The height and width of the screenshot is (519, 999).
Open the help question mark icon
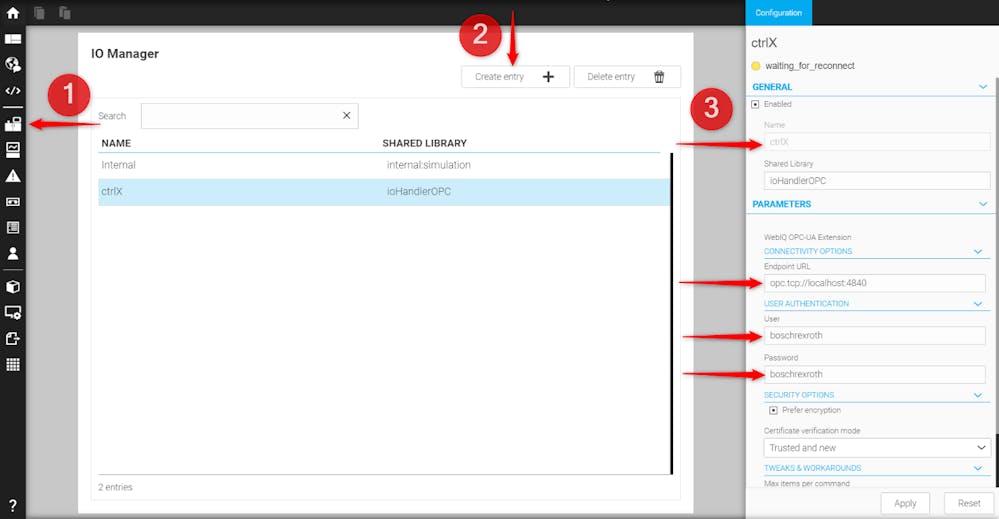click(x=13, y=506)
